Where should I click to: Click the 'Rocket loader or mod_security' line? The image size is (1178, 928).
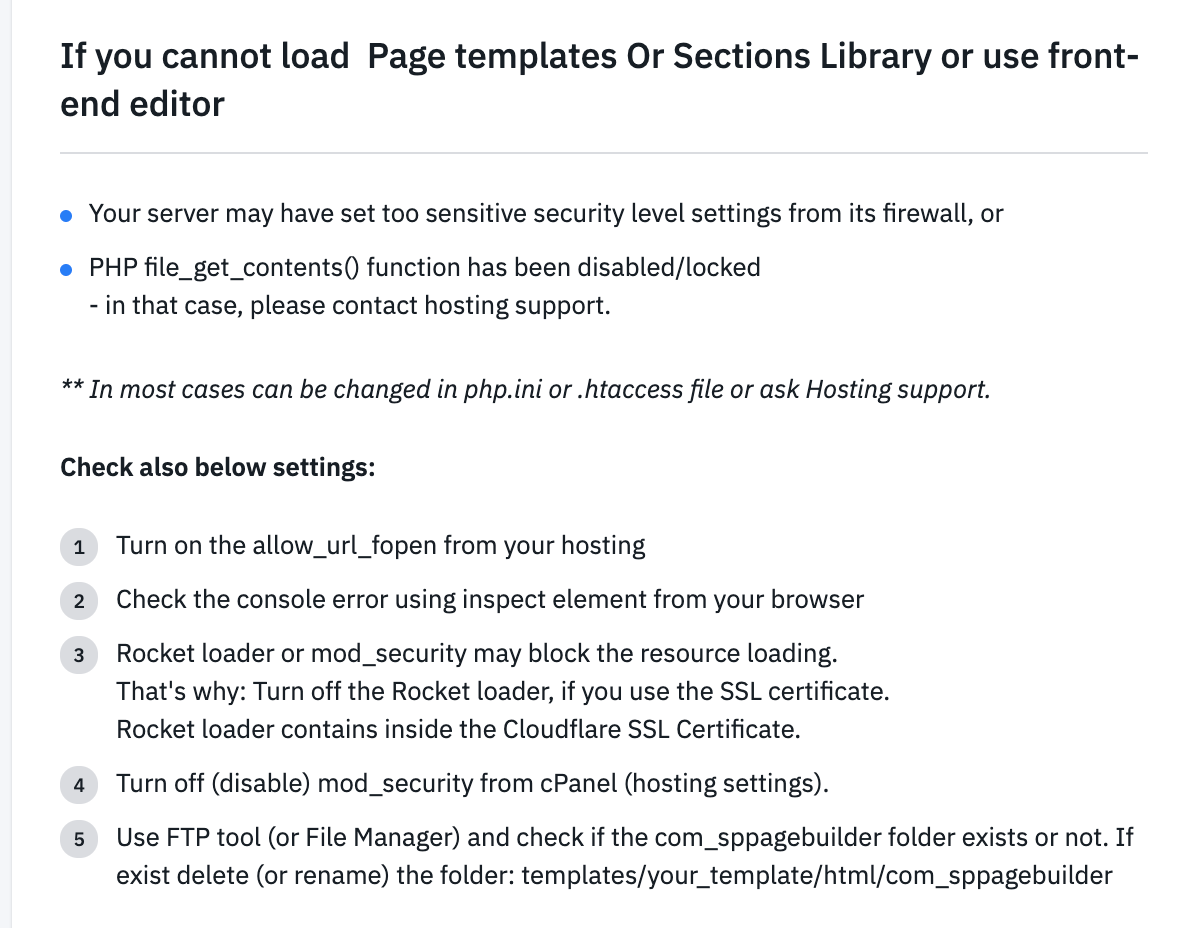coord(476,653)
